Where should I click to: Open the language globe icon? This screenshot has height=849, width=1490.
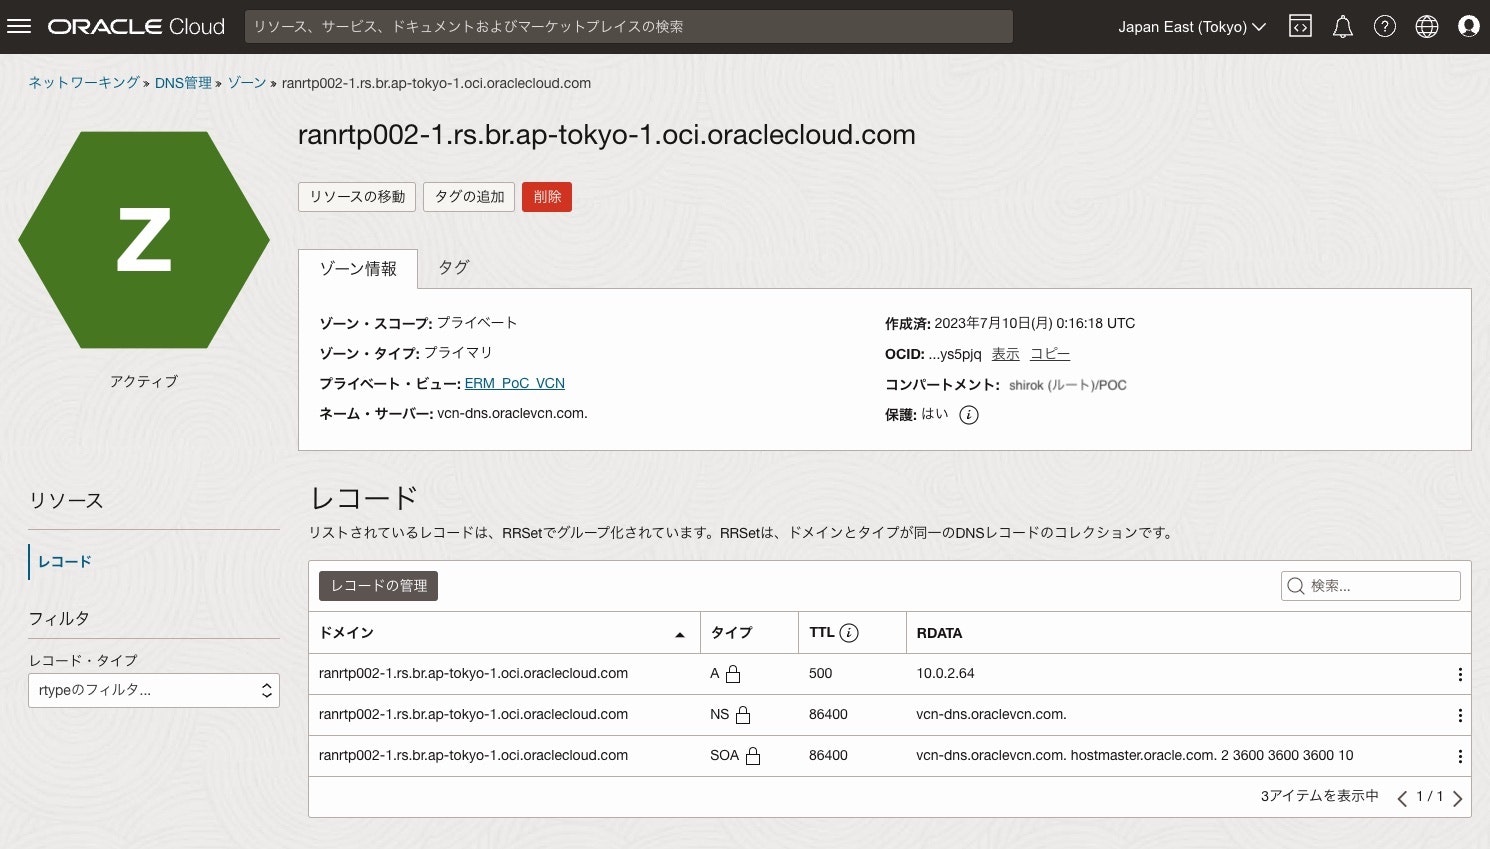coord(1427,27)
